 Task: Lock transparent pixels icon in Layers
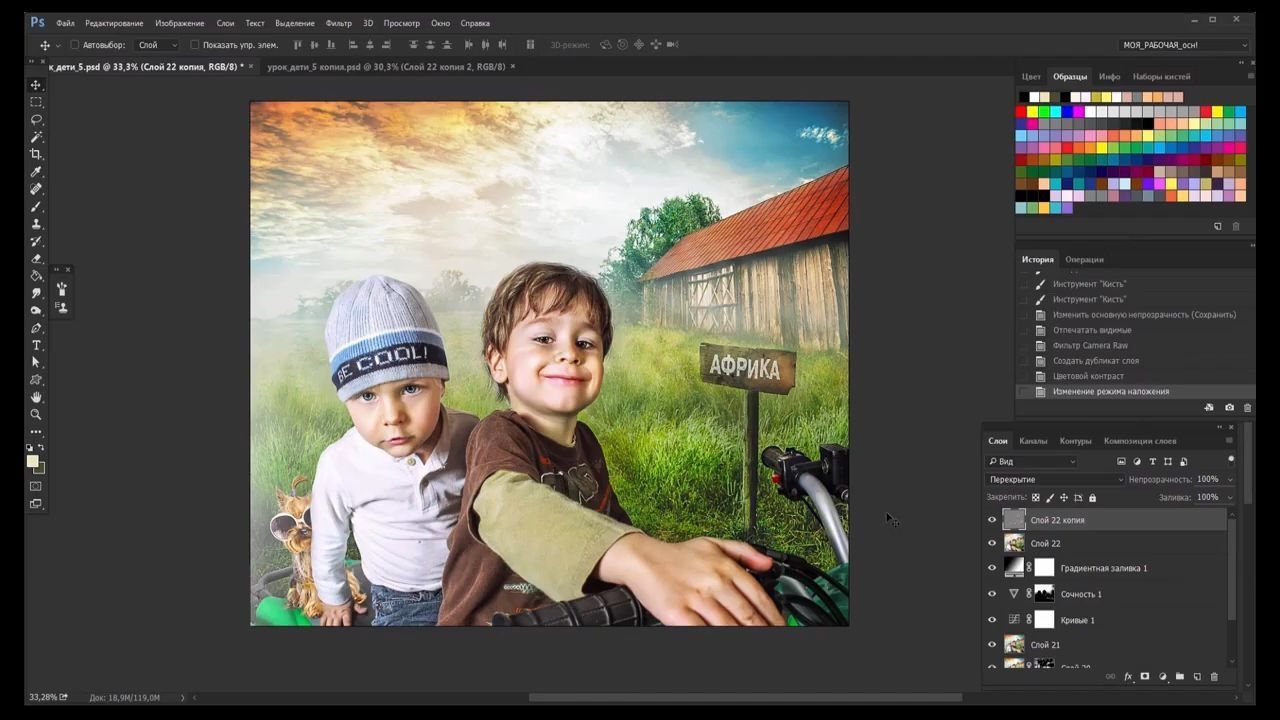coord(1035,497)
